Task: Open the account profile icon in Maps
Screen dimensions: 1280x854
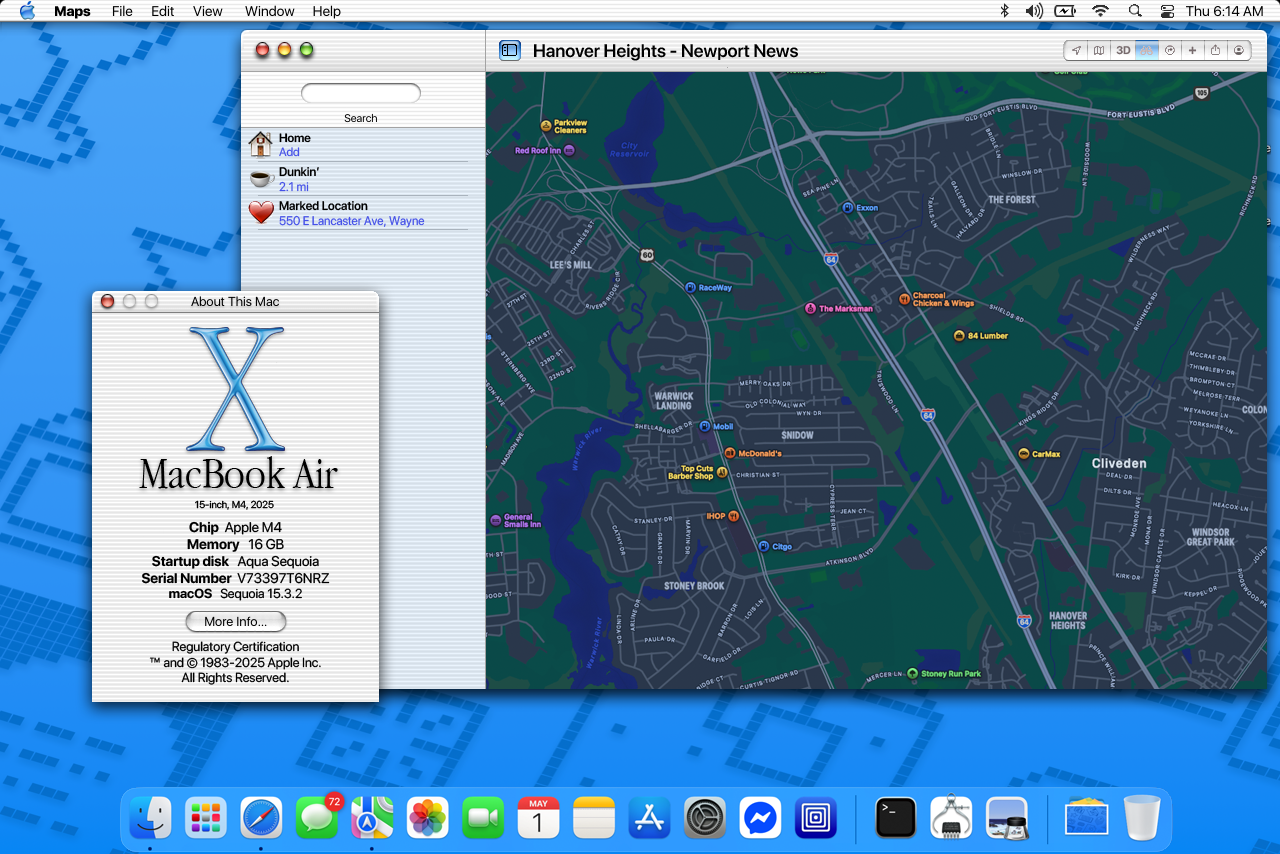Action: click(x=1239, y=50)
